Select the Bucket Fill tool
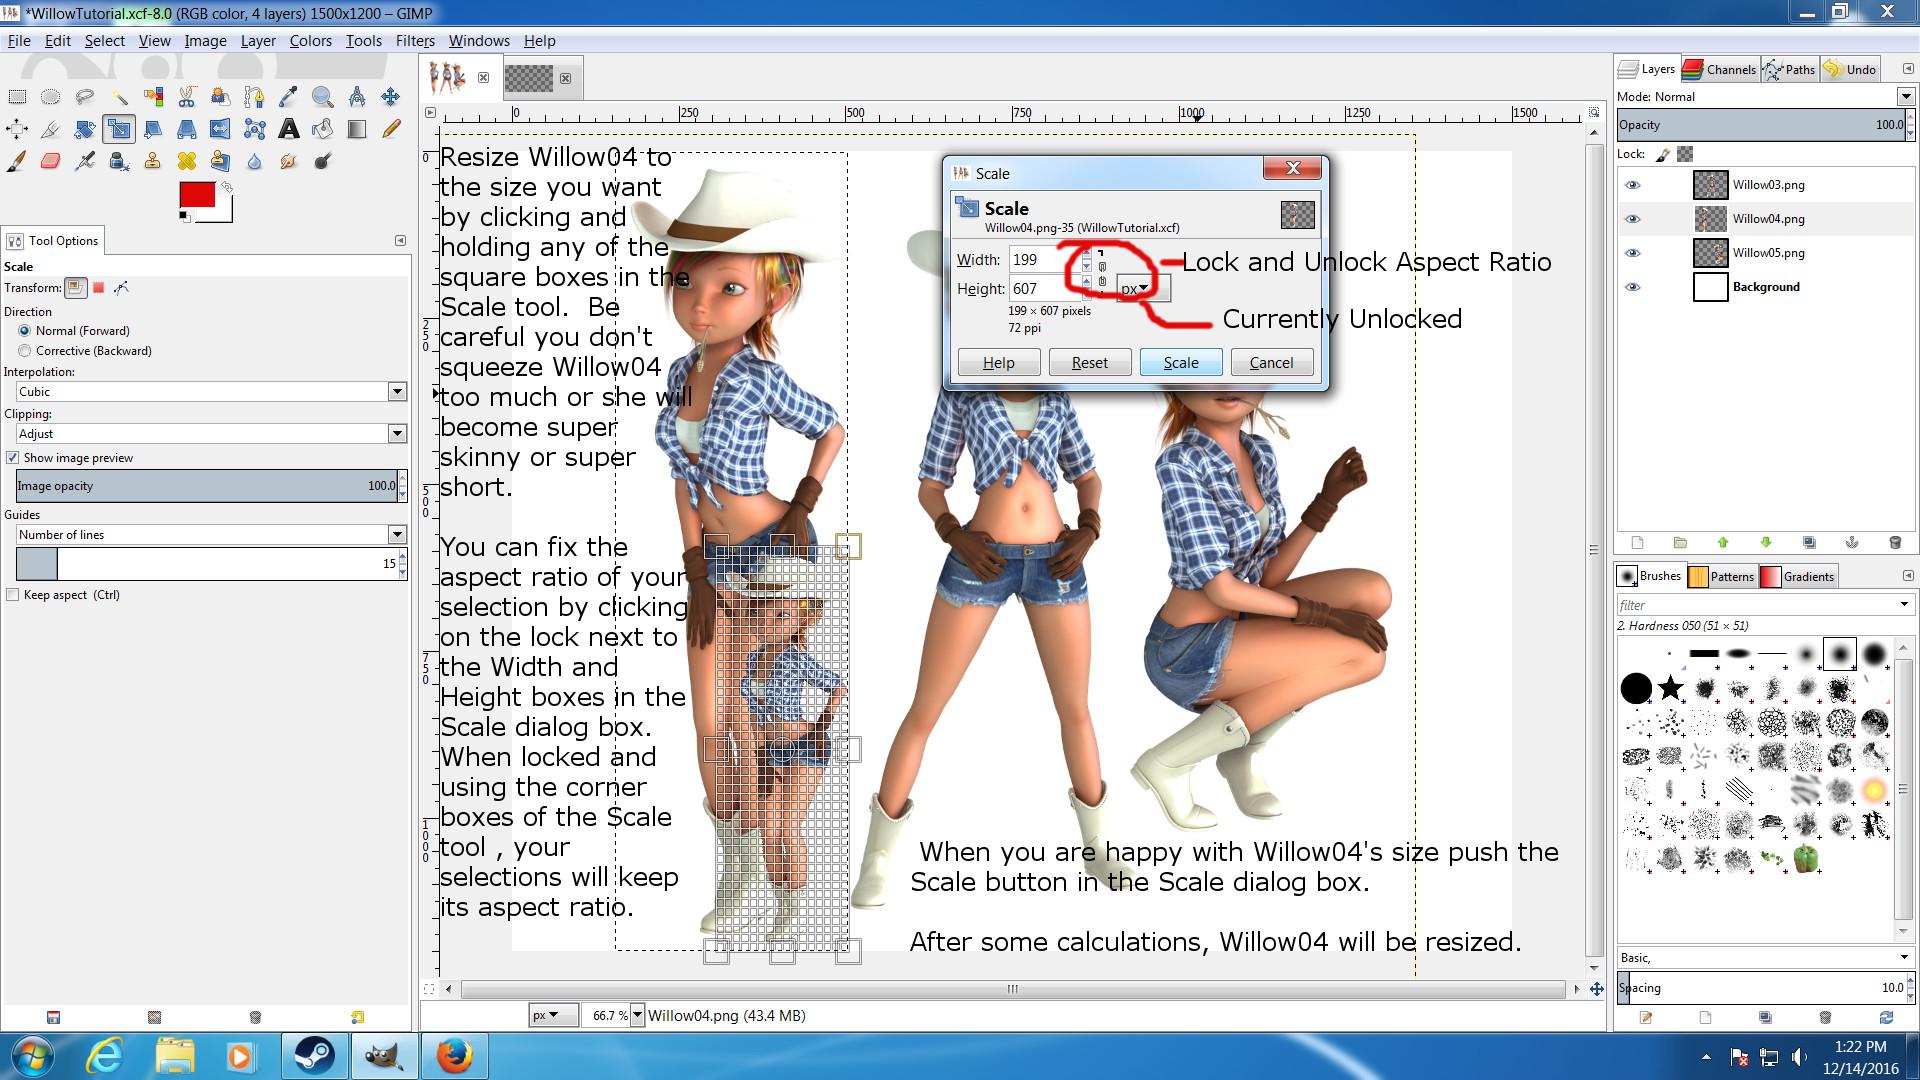Viewport: 1920px width, 1080px height. tap(323, 129)
